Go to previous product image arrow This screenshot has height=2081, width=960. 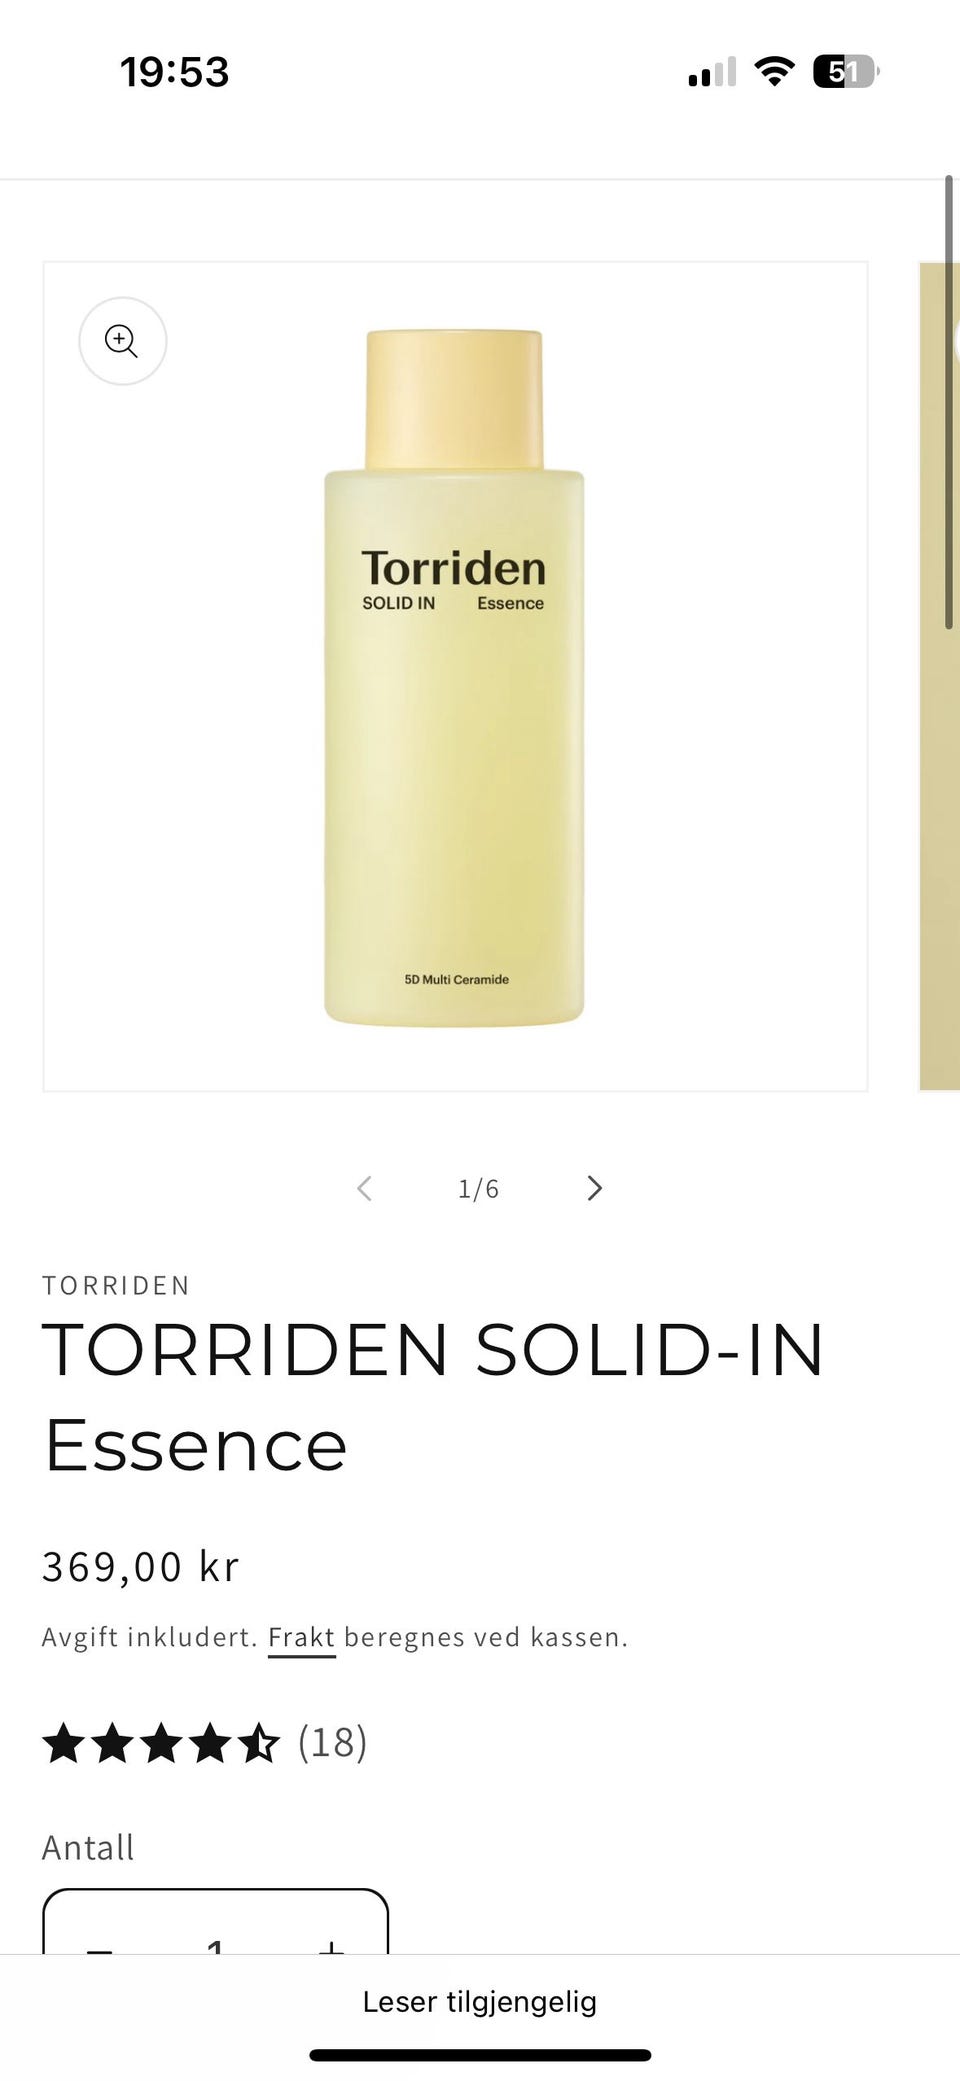point(365,1188)
